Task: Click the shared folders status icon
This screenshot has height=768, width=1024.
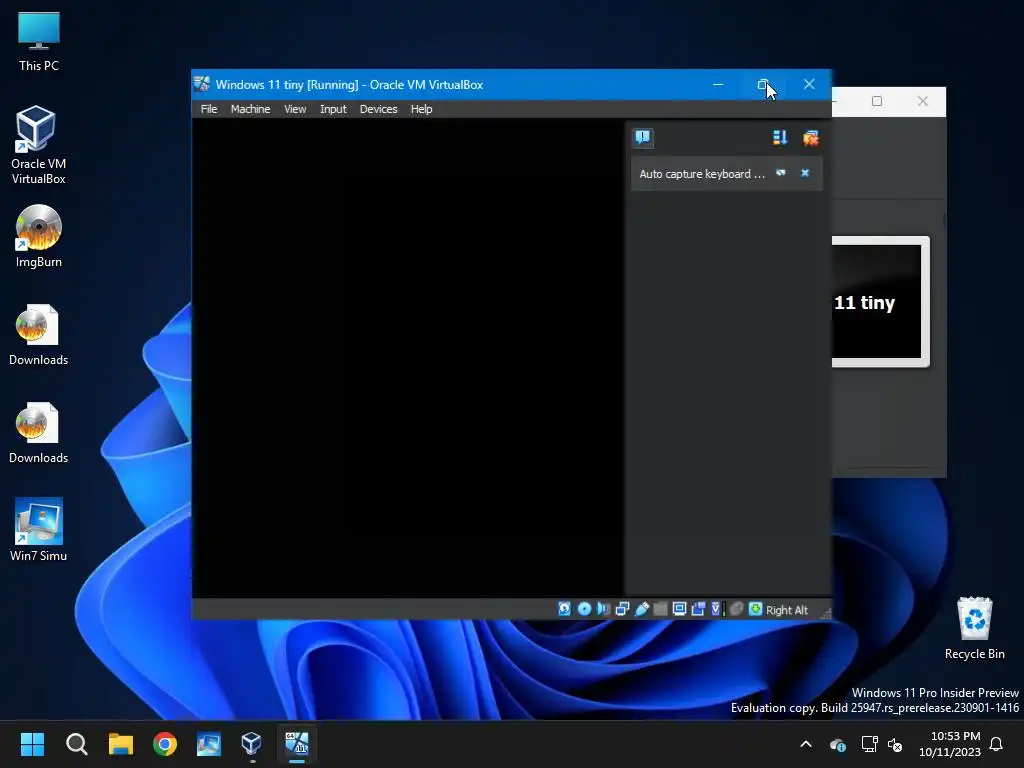Action: [x=660, y=609]
